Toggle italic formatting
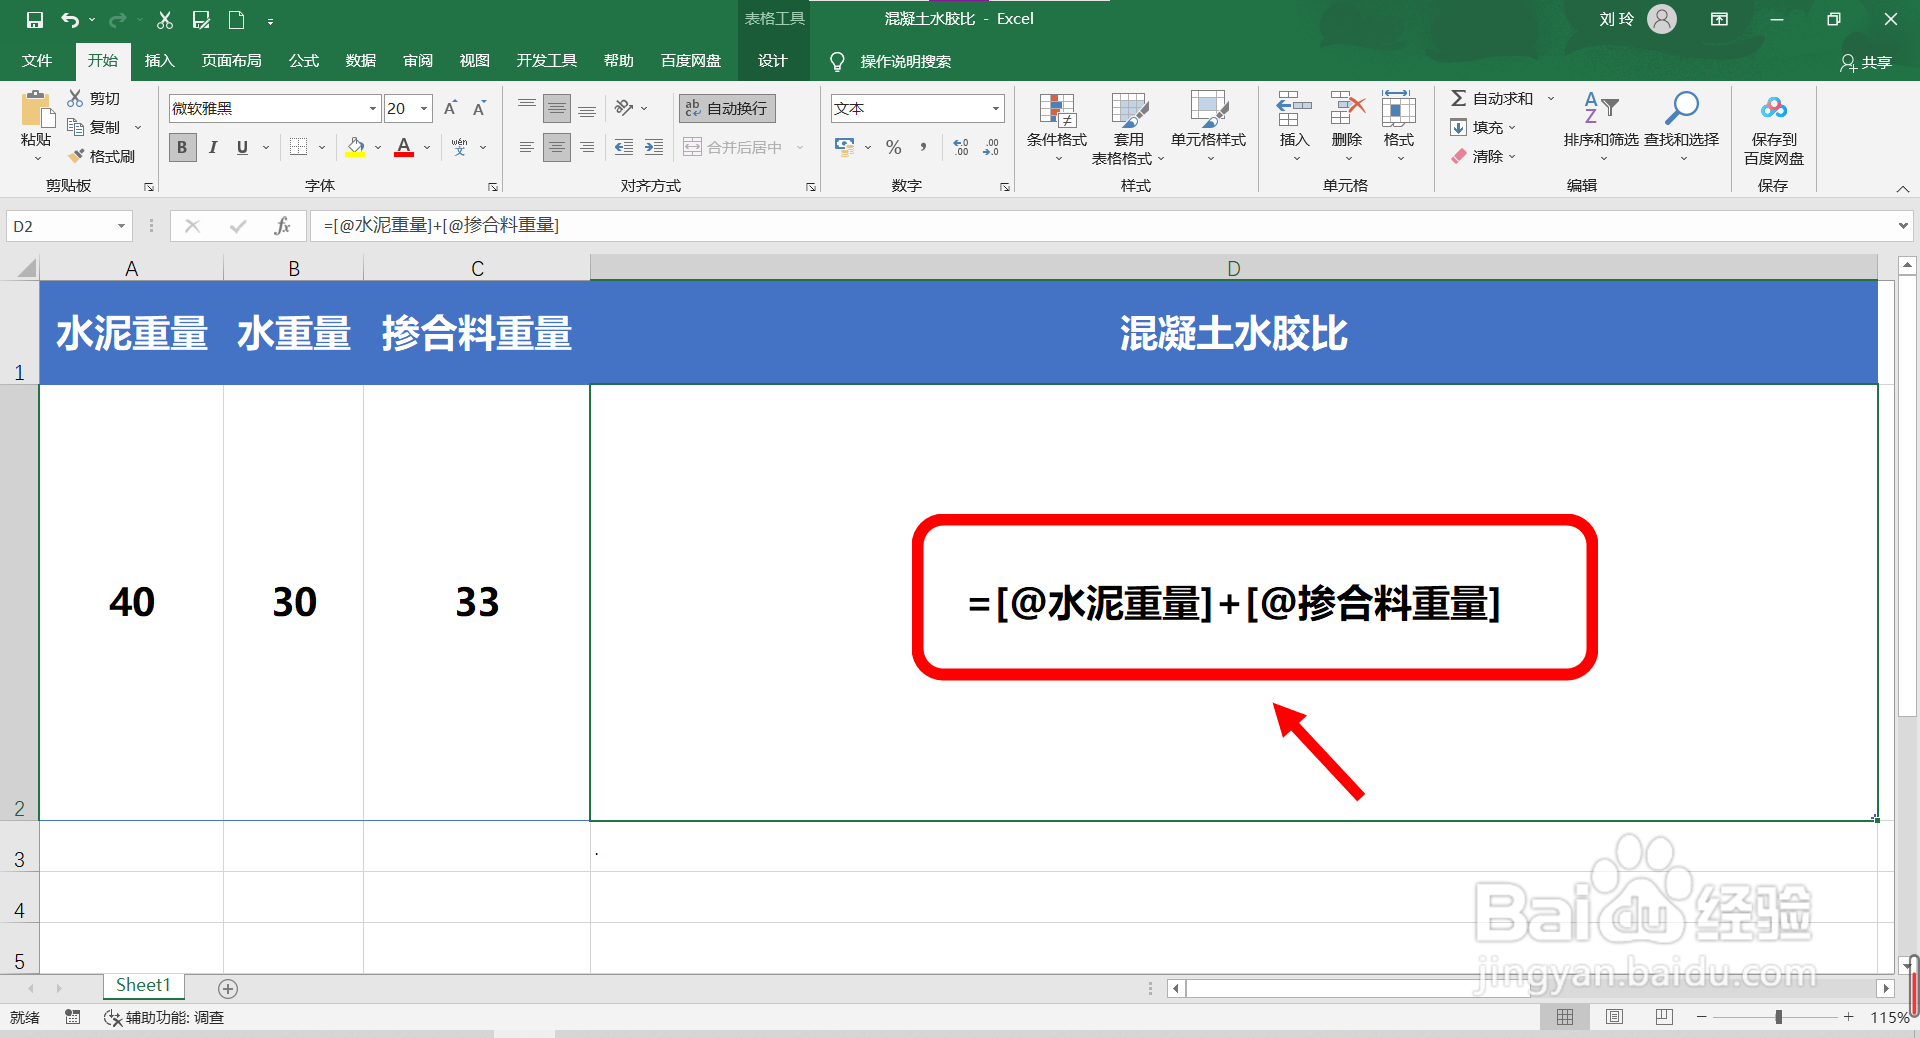This screenshot has height=1038, width=1920. click(x=212, y=147)
